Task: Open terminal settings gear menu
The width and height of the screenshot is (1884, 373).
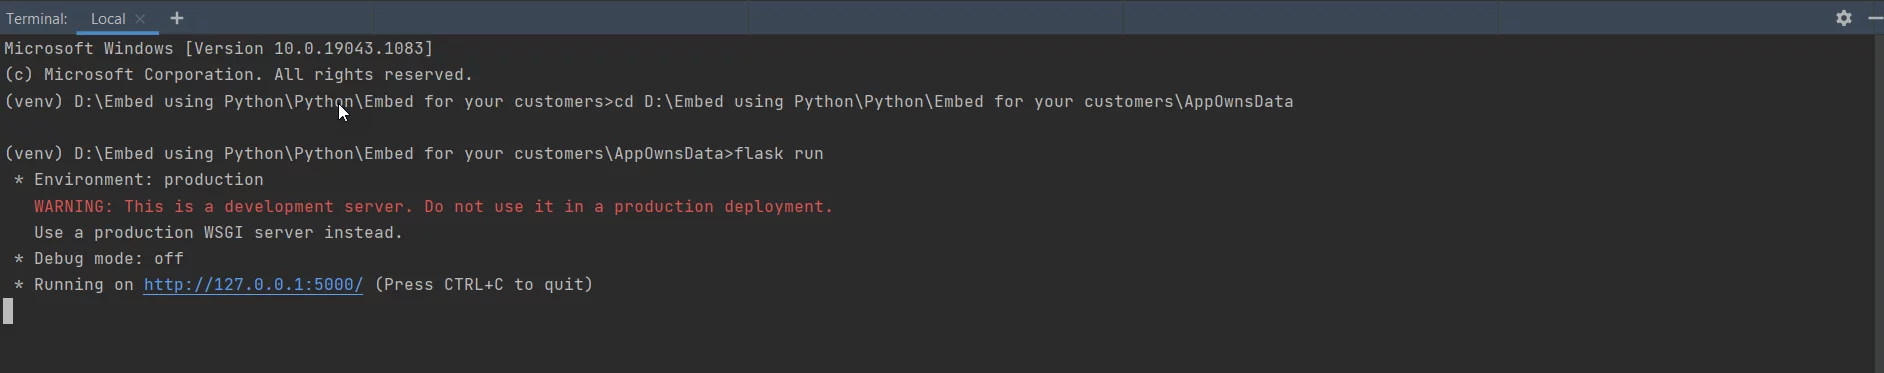Action: [1844, 18]
